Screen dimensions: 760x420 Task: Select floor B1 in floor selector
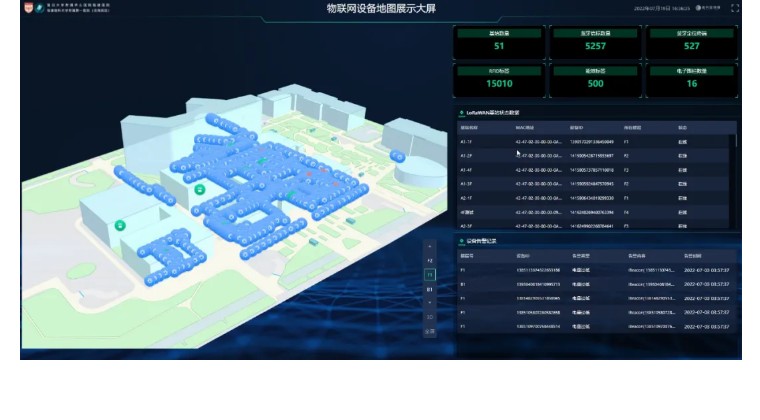click(x=430, y=289)
